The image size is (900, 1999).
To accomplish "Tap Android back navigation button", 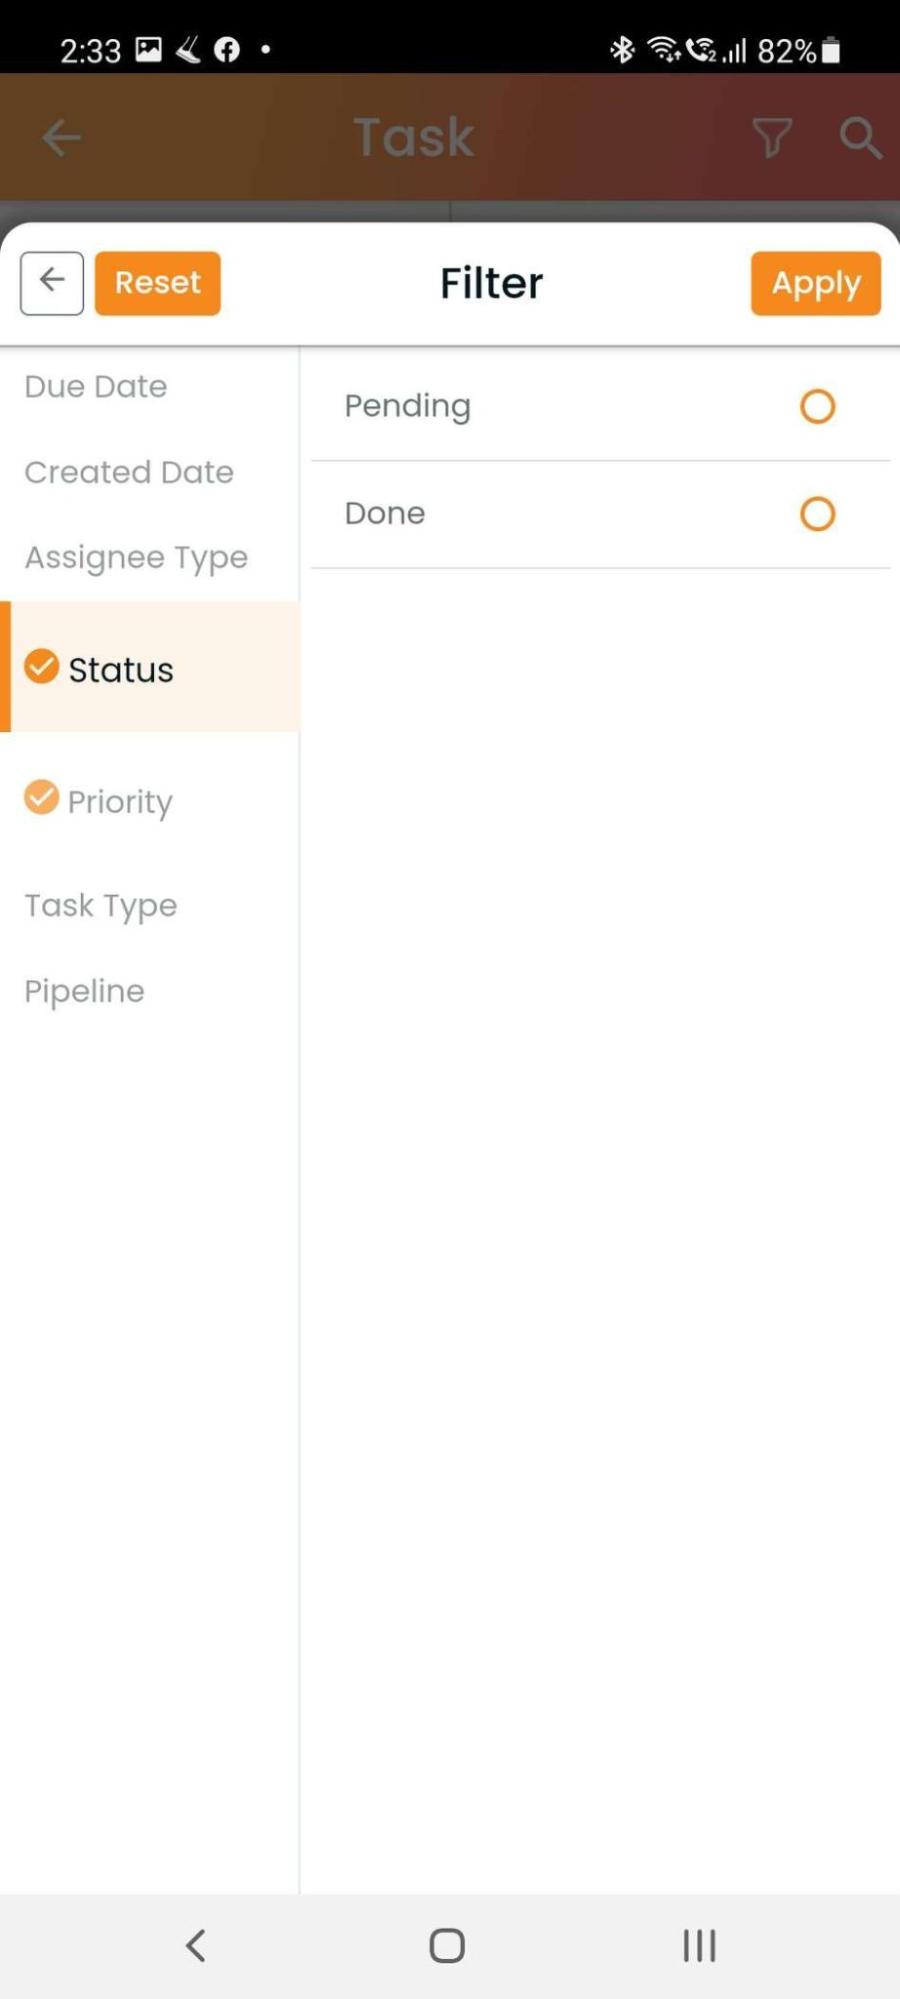I will click(196, 1945).
